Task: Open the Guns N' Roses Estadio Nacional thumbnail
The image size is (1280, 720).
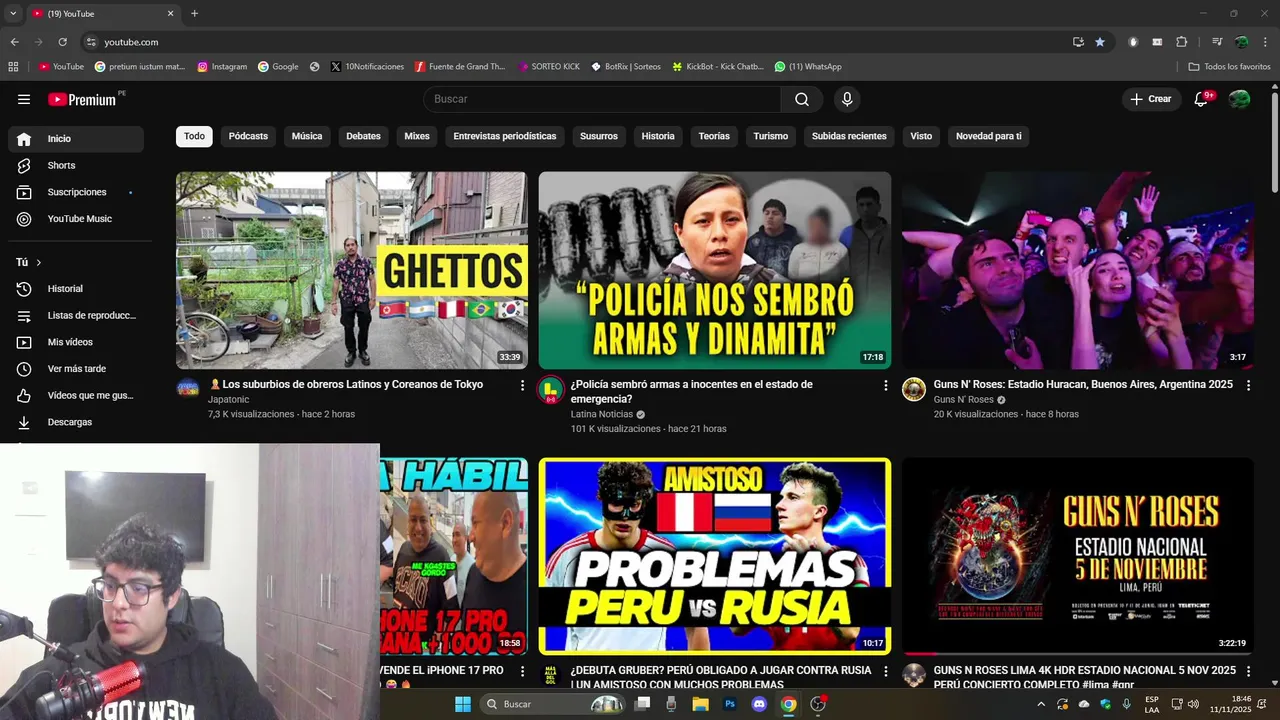Action: tap(1078, 556)
